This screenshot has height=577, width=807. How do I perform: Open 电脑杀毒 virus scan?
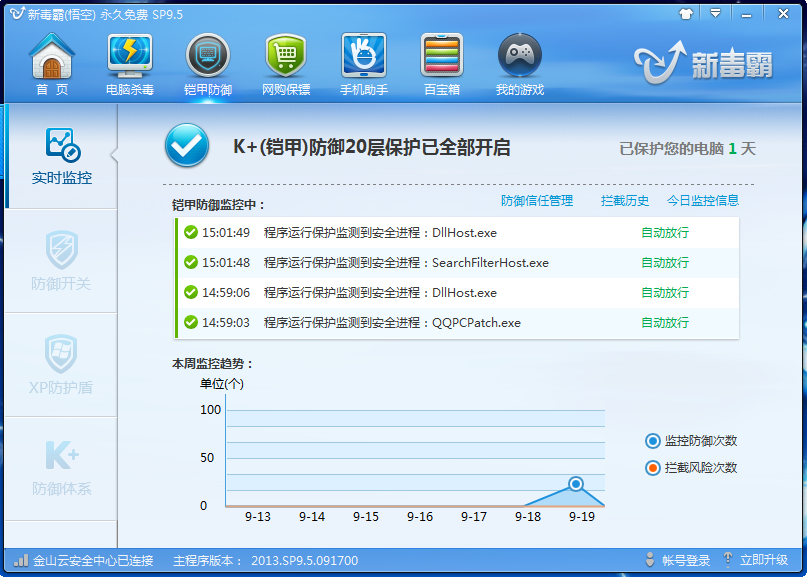(130, 64)
